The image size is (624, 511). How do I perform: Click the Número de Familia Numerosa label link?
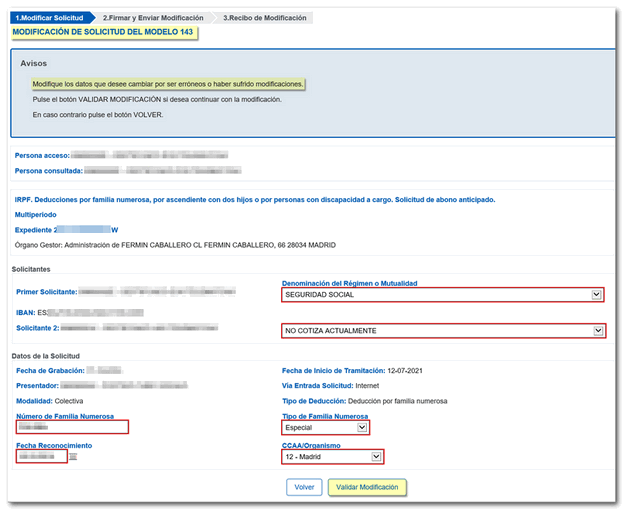(65, 416)
